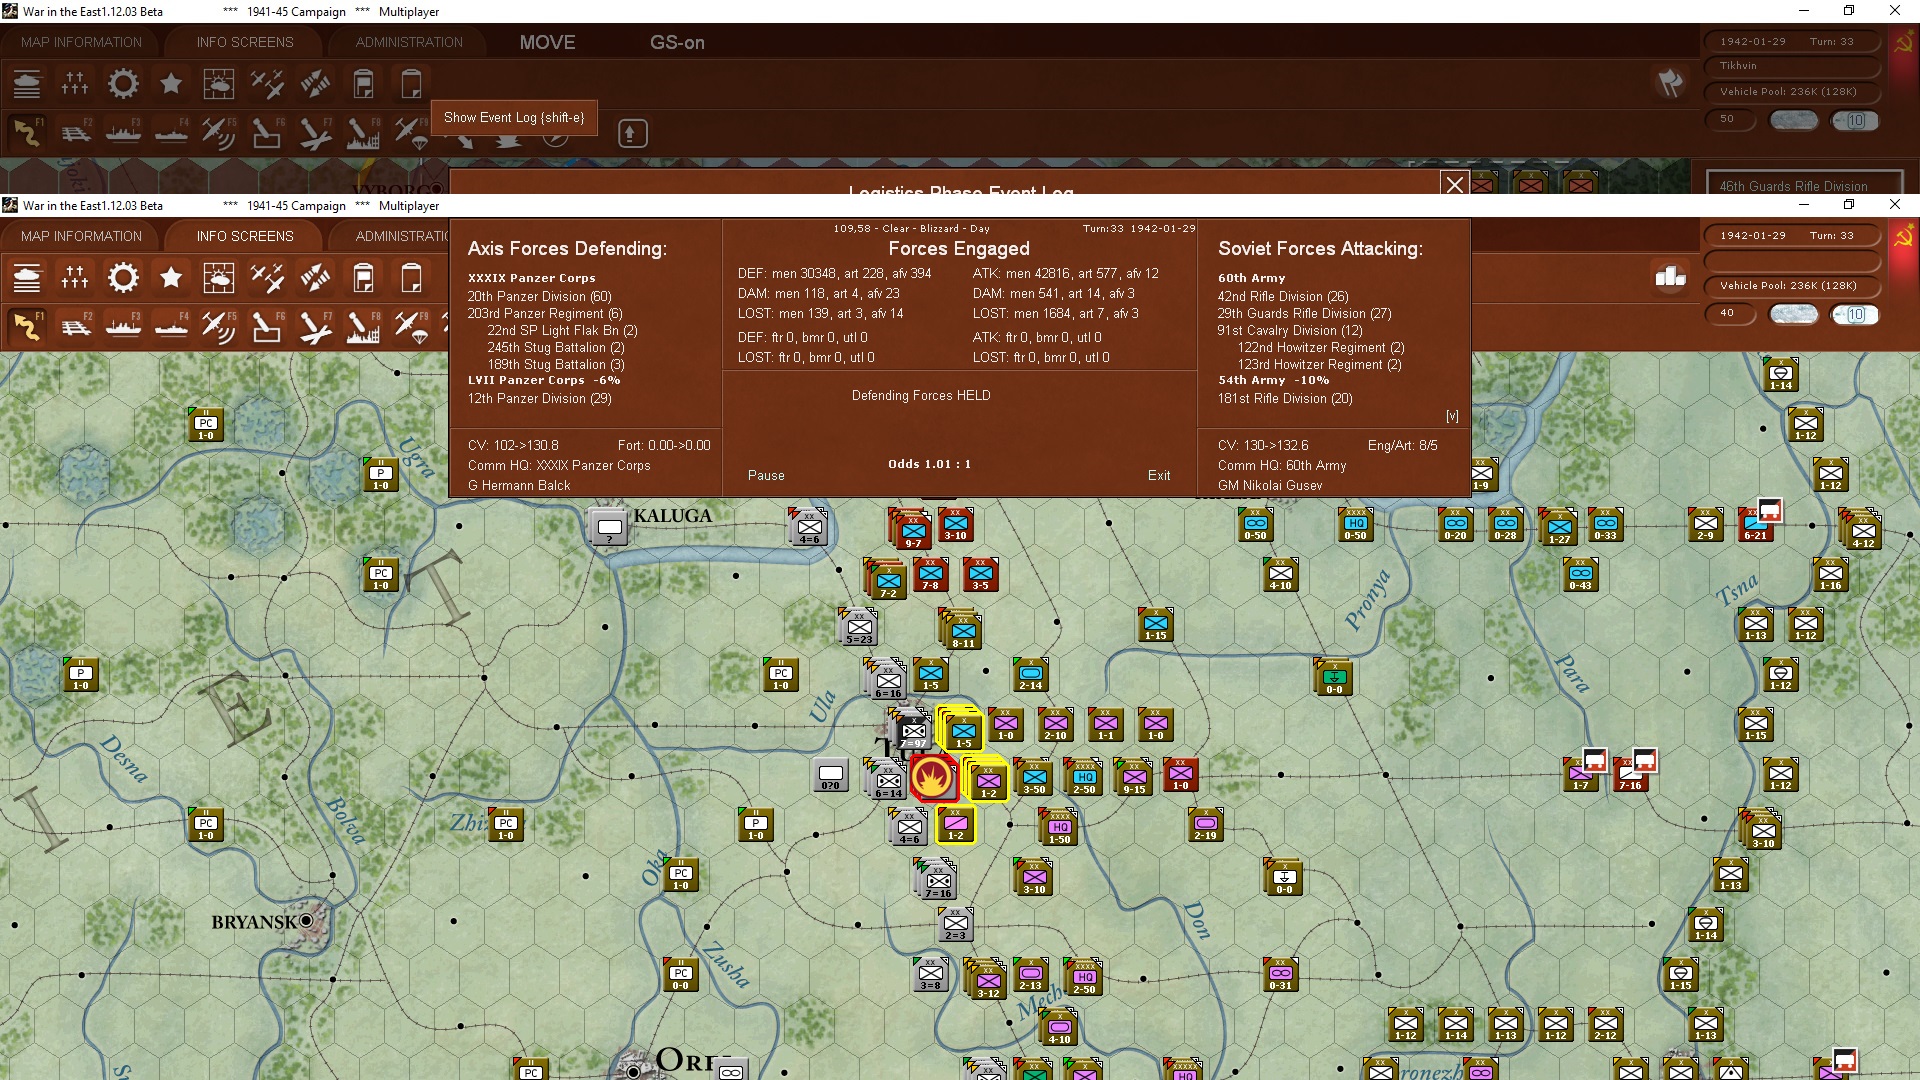Toggle winter terrain button in back window

1794,120
